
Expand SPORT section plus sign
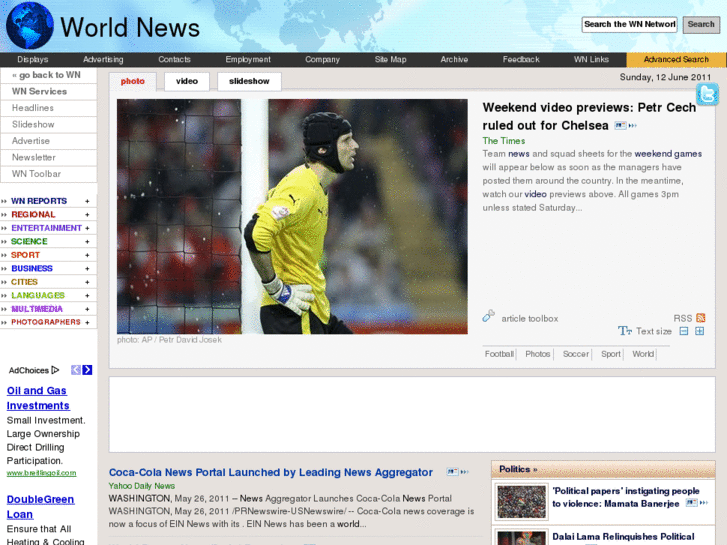tap(87, 255)
